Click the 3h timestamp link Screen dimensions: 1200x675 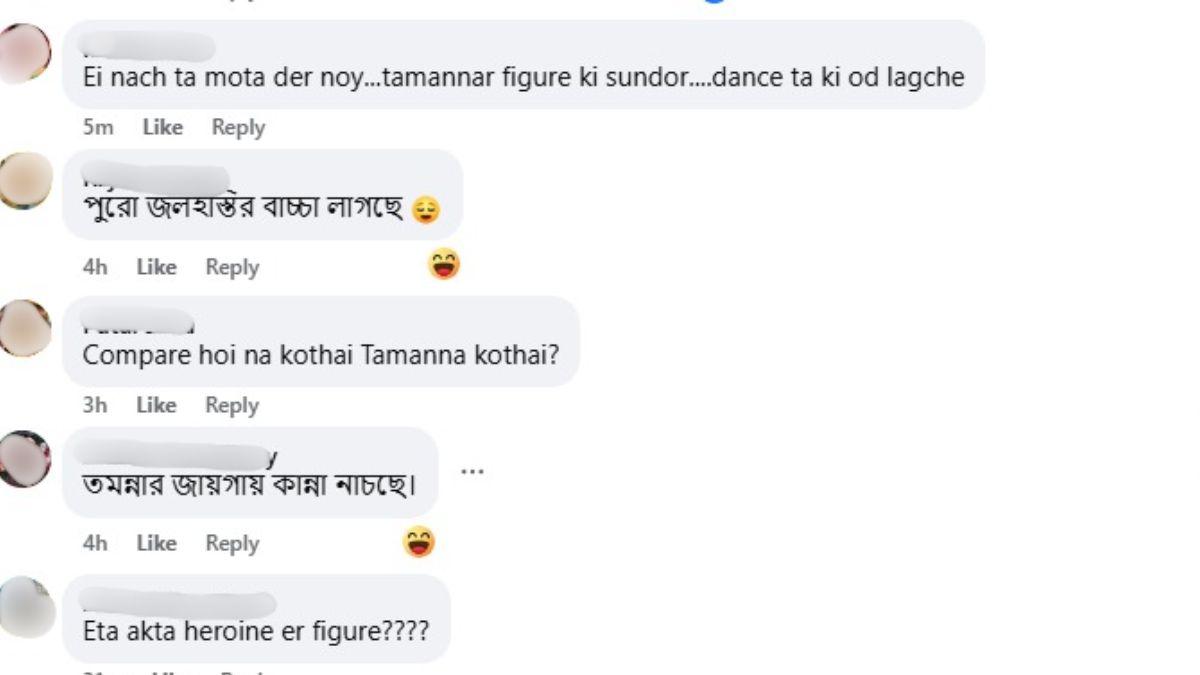coord(95,405)
